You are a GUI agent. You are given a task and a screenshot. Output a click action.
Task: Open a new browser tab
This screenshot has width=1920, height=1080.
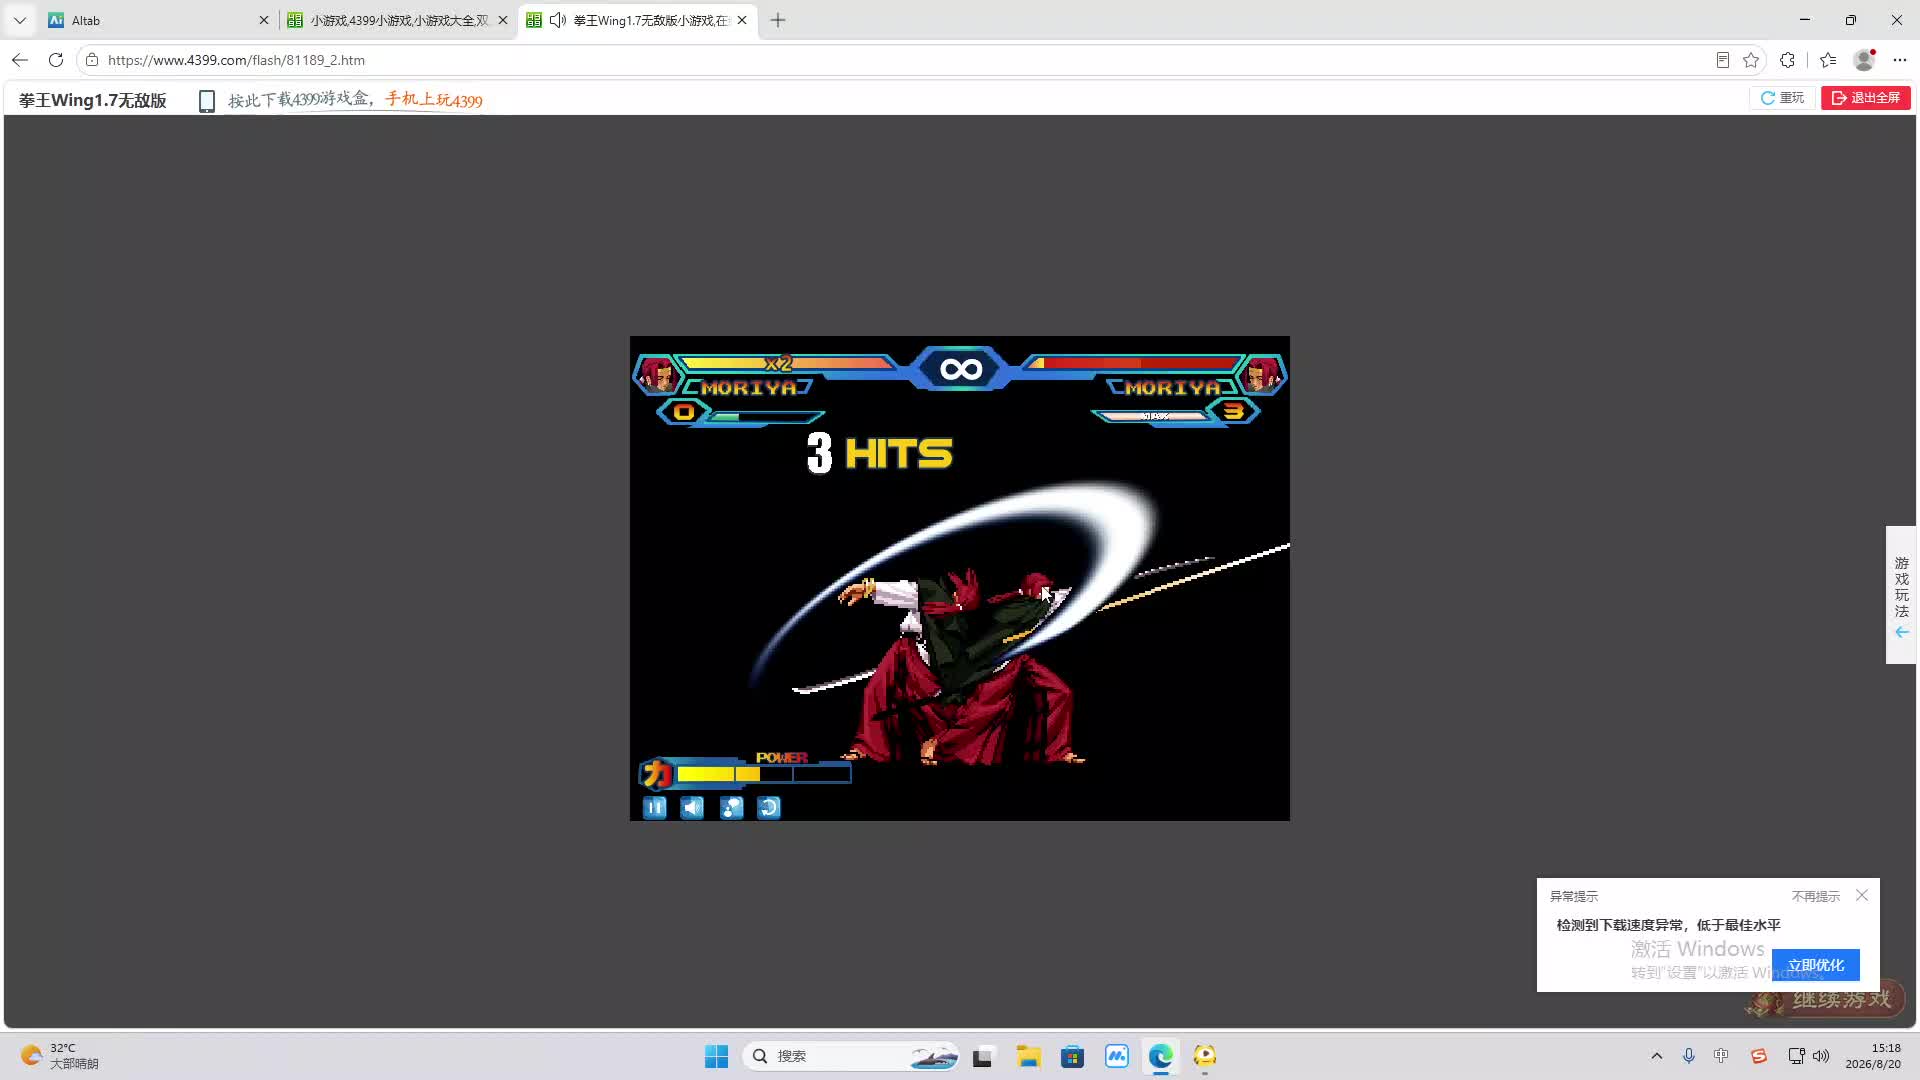[778, 20]
